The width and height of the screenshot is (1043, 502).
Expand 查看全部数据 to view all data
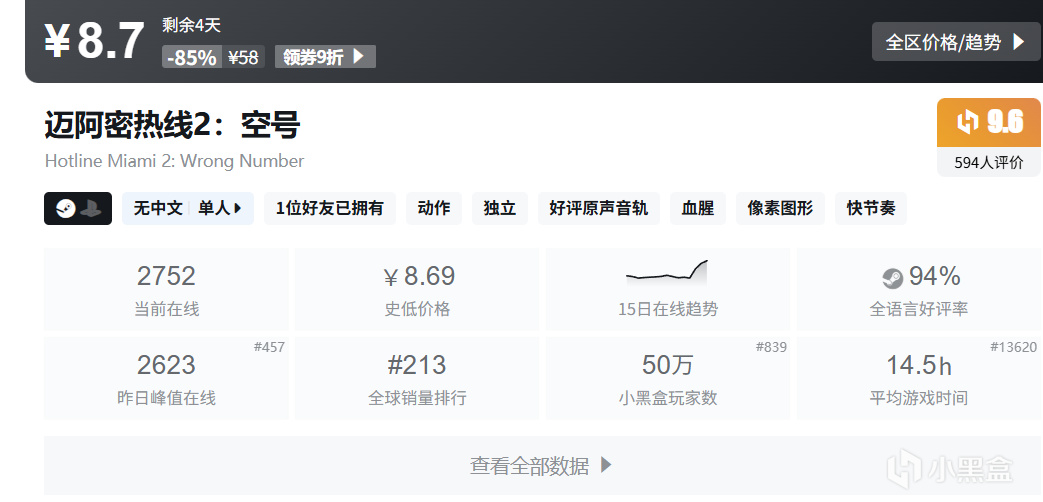click(x=541, y=465)
